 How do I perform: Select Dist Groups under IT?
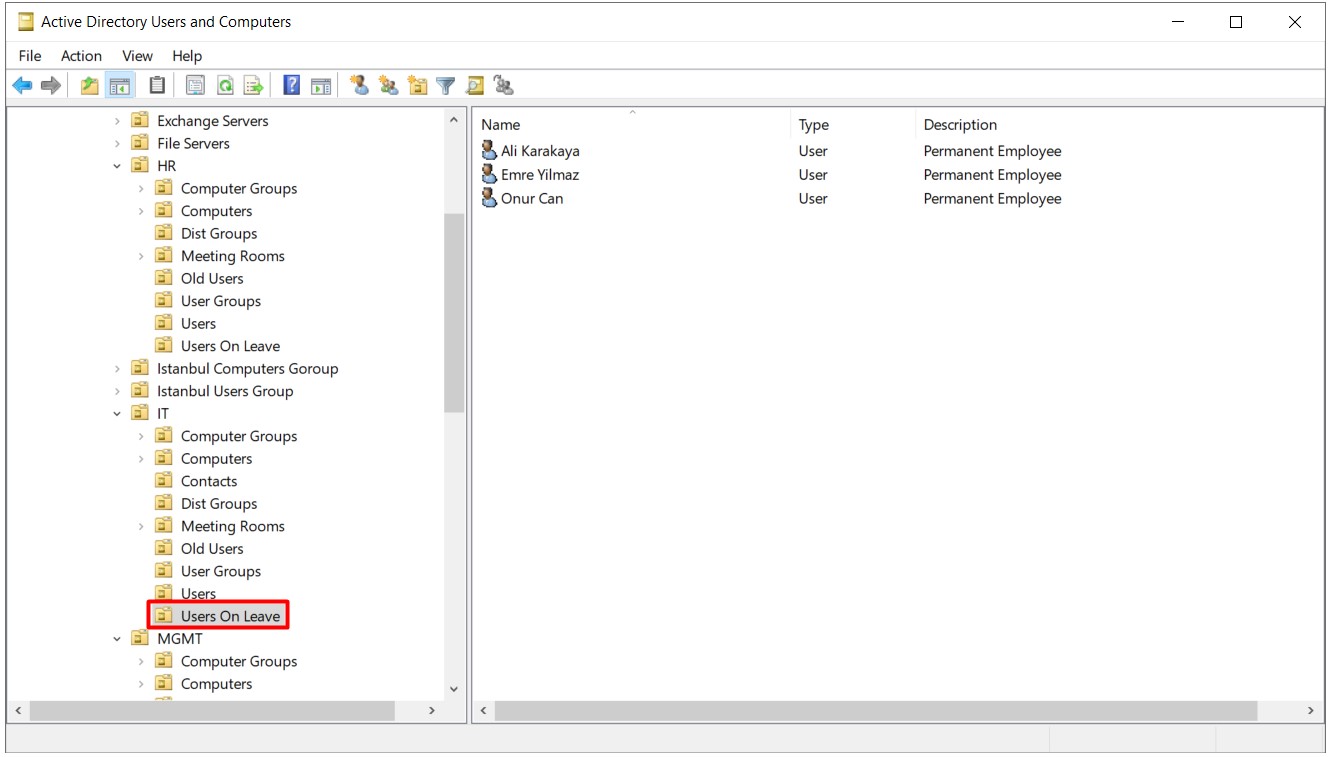point(219,504)
